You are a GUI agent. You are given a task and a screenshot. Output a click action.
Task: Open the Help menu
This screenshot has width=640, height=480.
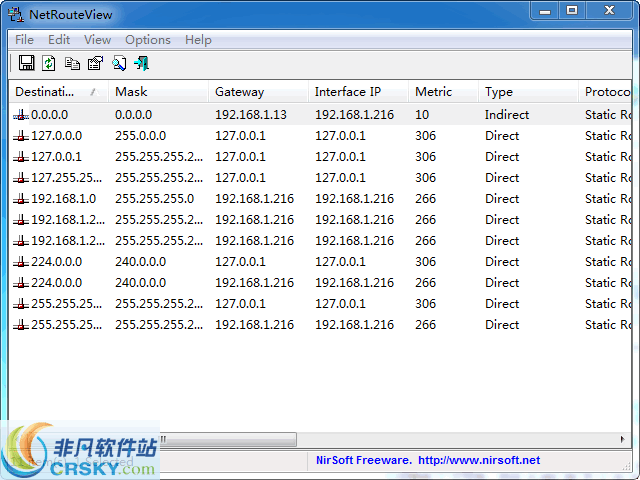click(198, 40)
